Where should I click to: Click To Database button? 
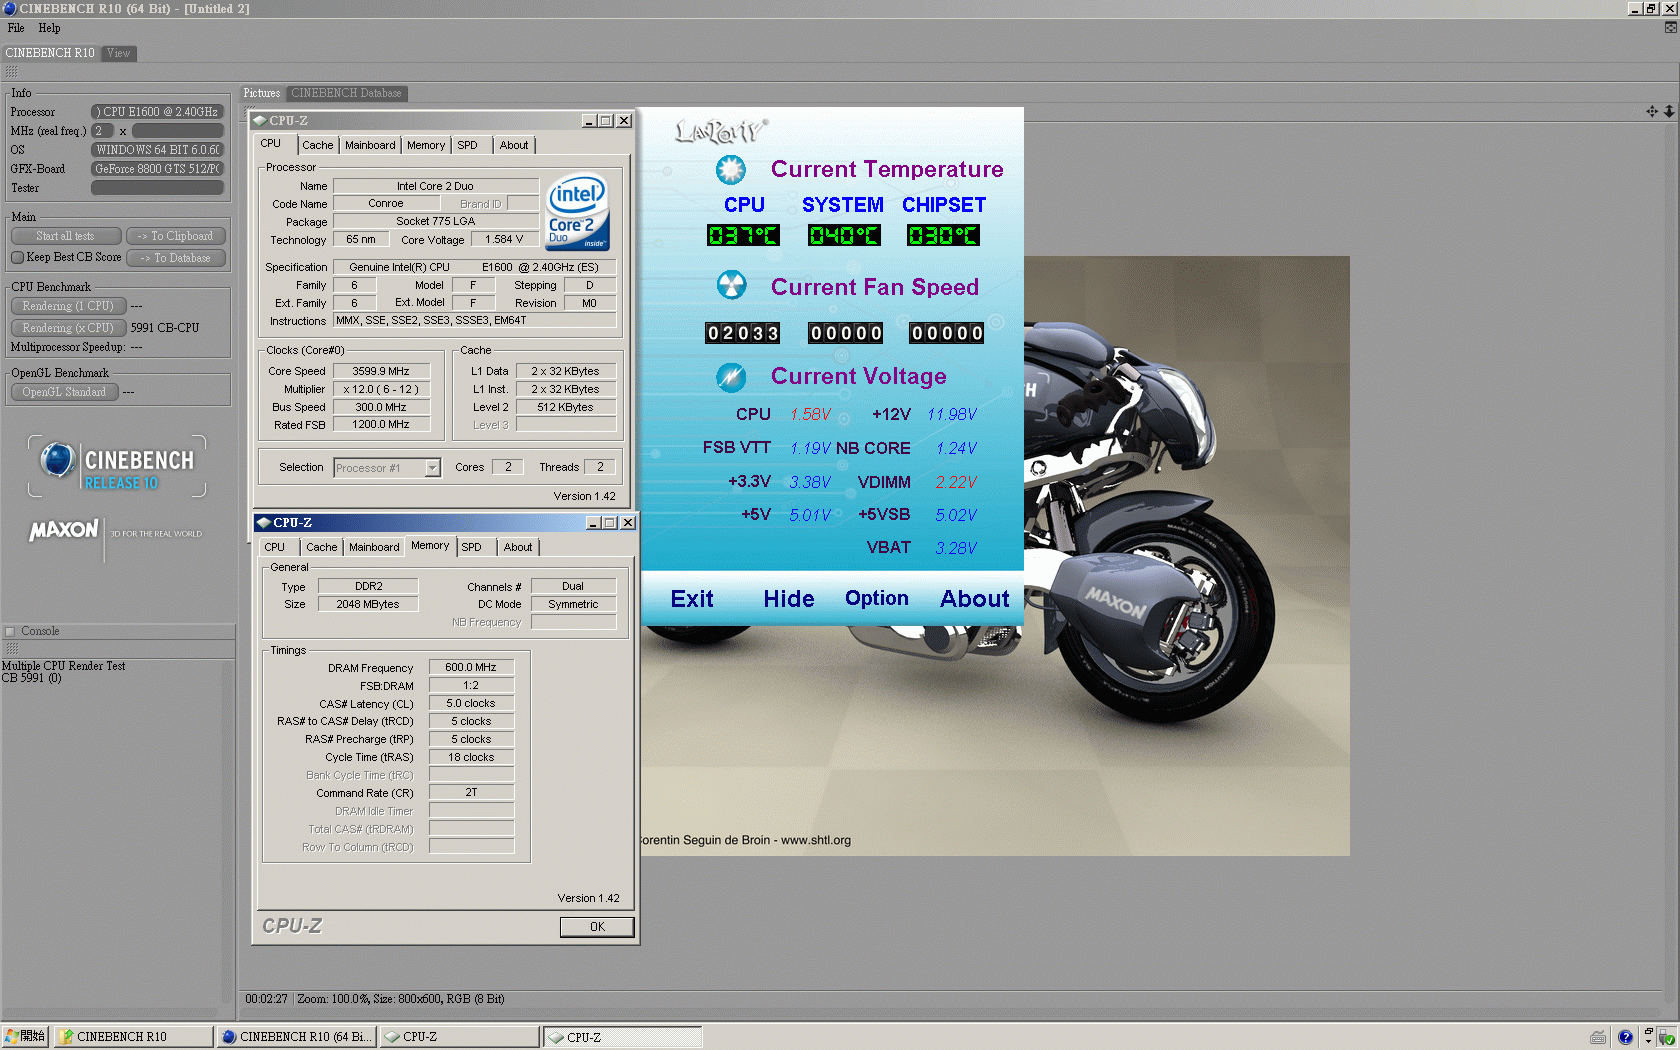[176, 258]
